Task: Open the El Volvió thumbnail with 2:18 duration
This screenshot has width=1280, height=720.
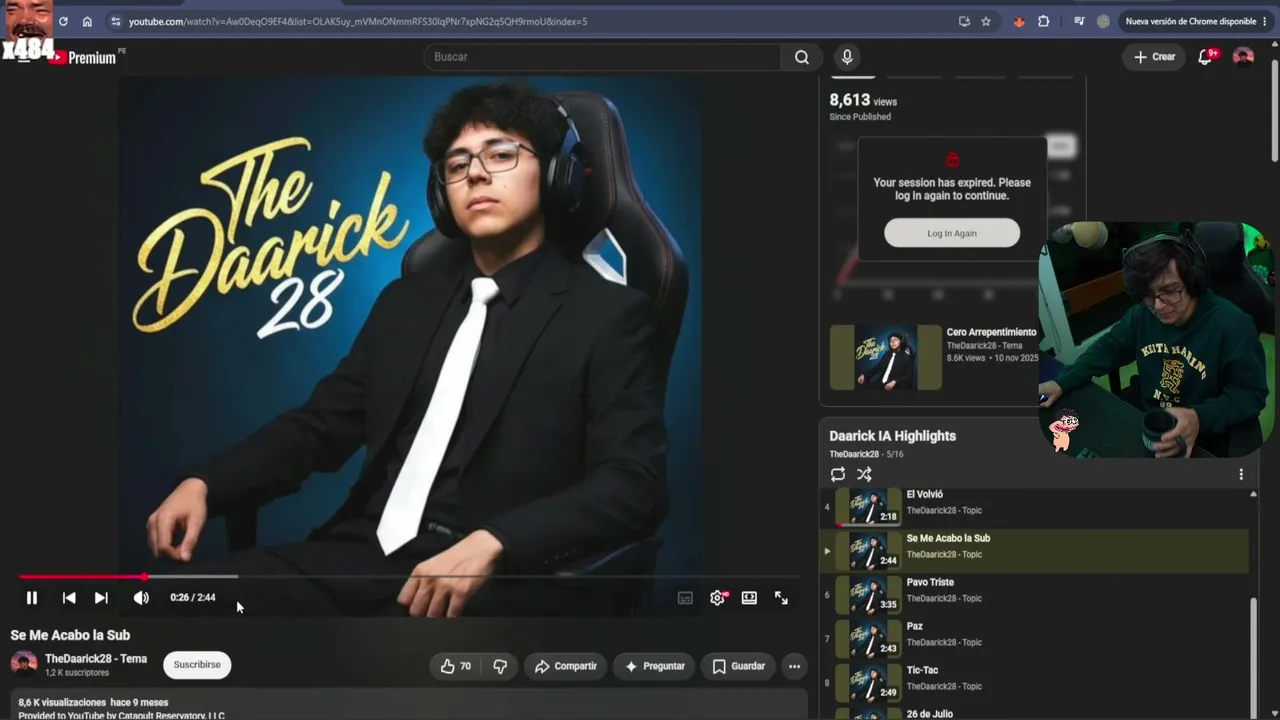Action: pos(869,507)
